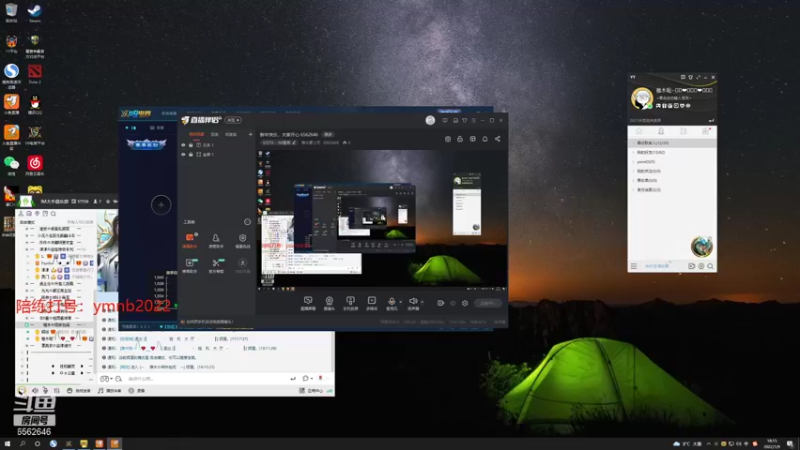Click the profile avatar in the YY window
The image size is (800, 450).
click(642, 98)
